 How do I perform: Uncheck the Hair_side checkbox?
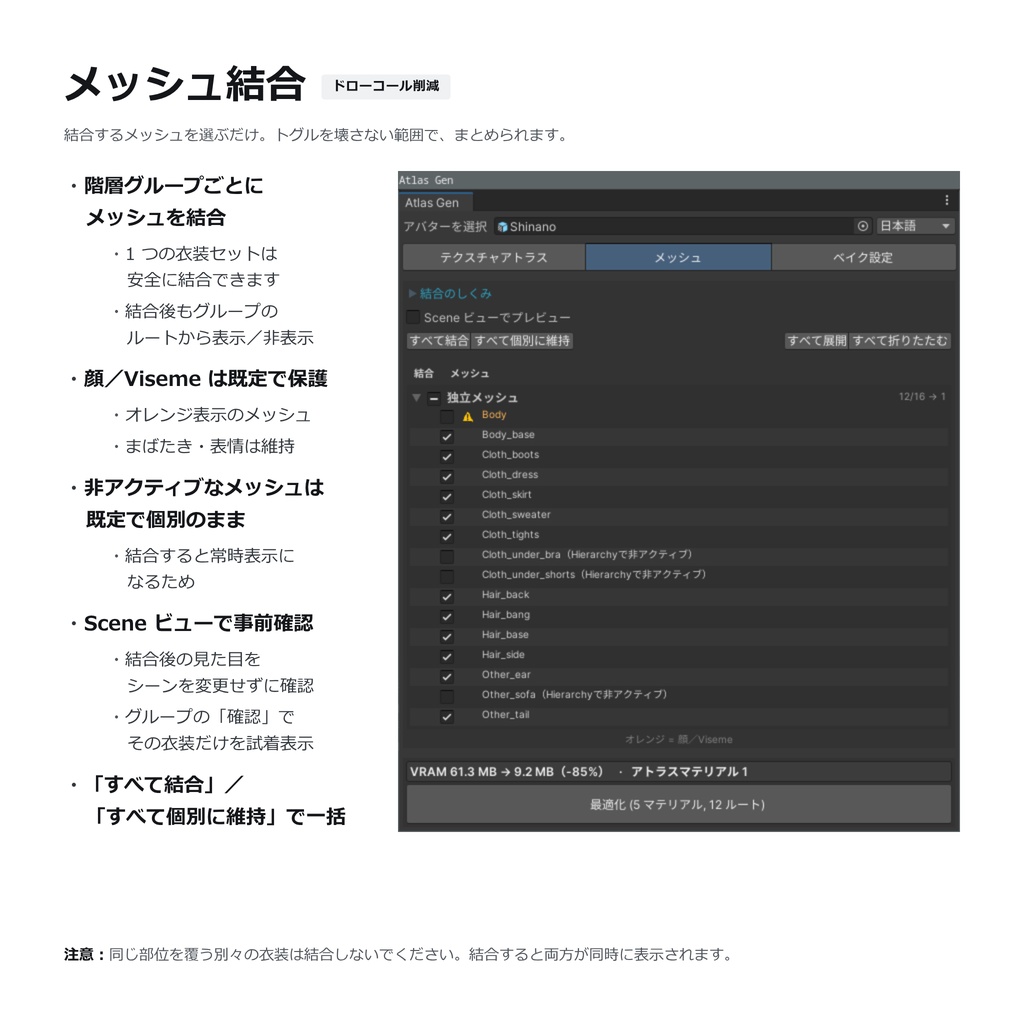(447, 656)
